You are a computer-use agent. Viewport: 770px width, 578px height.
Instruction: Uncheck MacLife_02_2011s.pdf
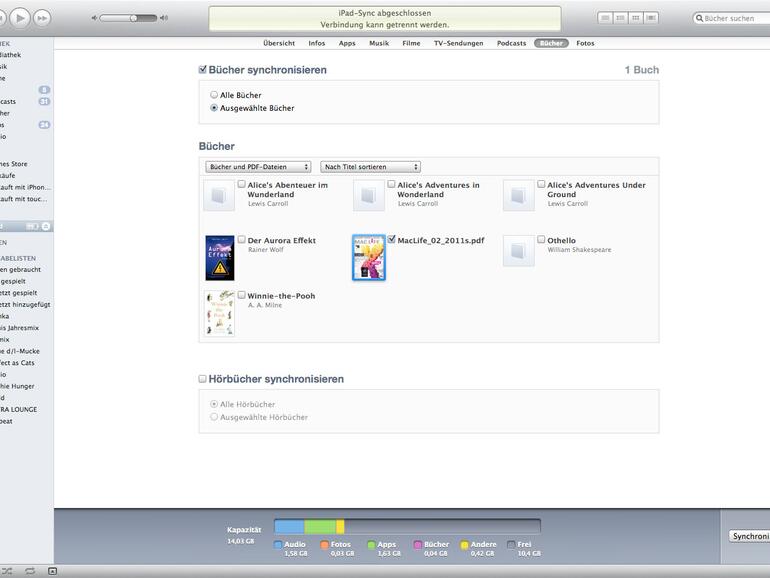[391, 240]
